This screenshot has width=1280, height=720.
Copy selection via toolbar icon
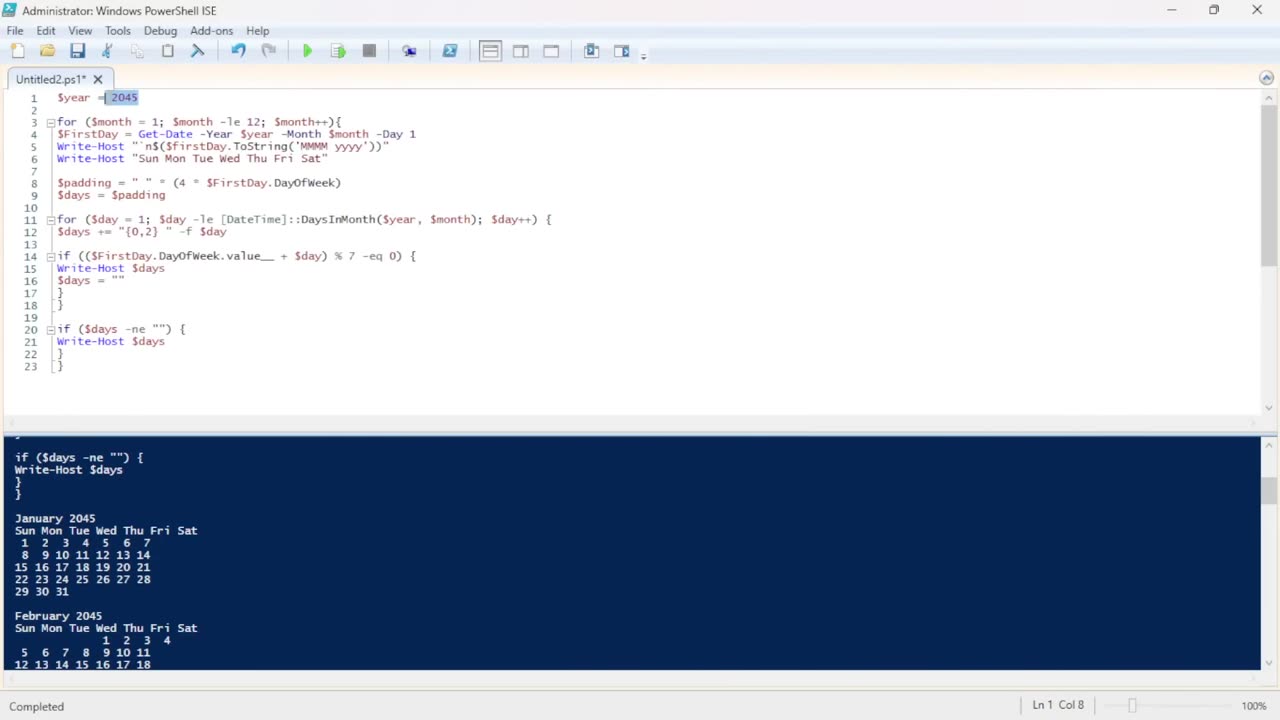click(x=137, y=51)
